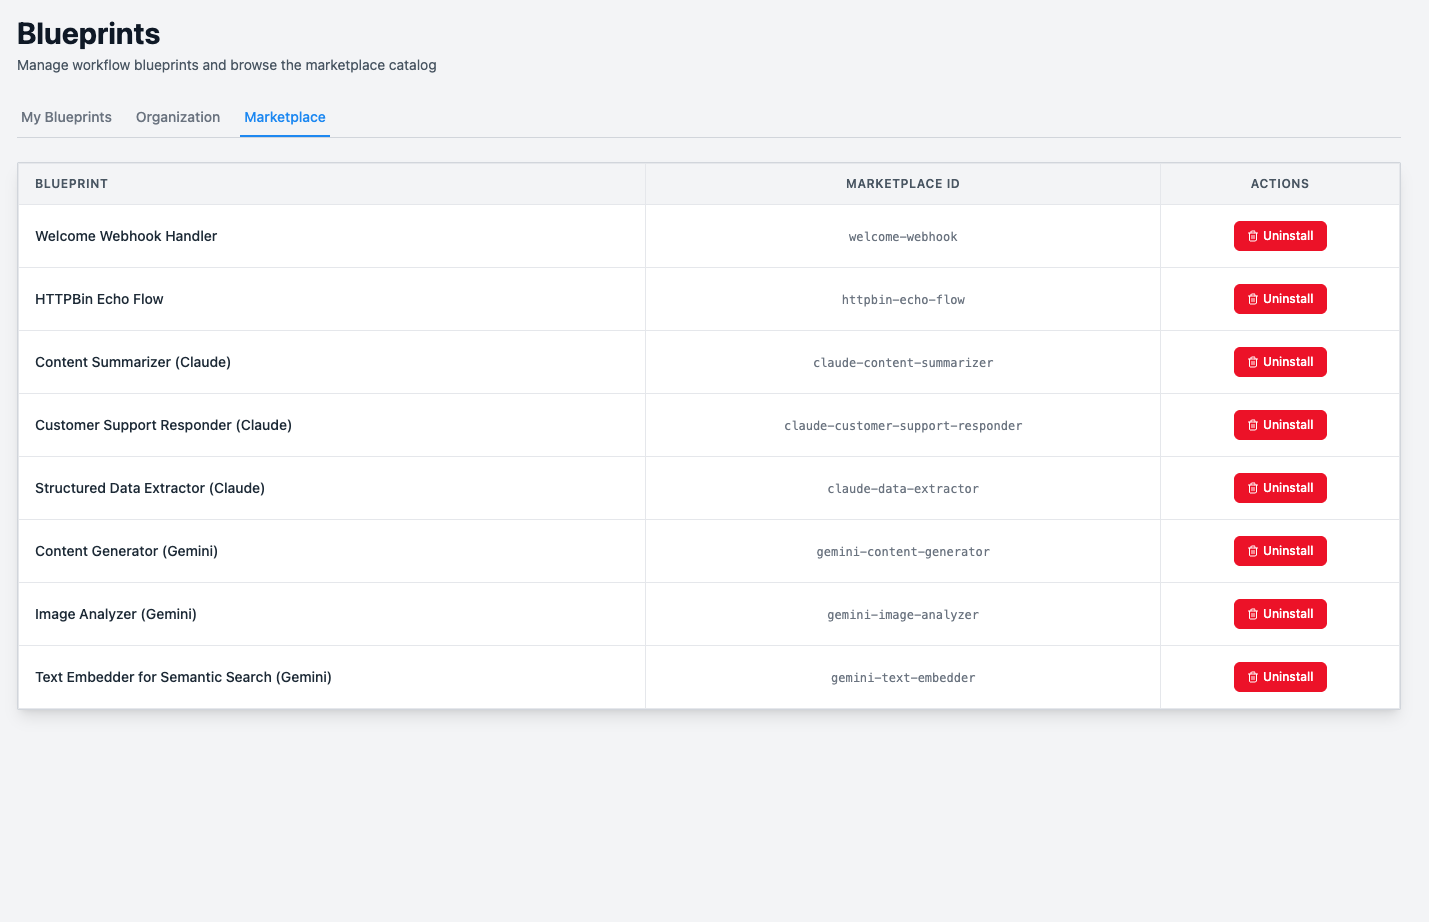Select the Marketplace tab

click(285, 117)
